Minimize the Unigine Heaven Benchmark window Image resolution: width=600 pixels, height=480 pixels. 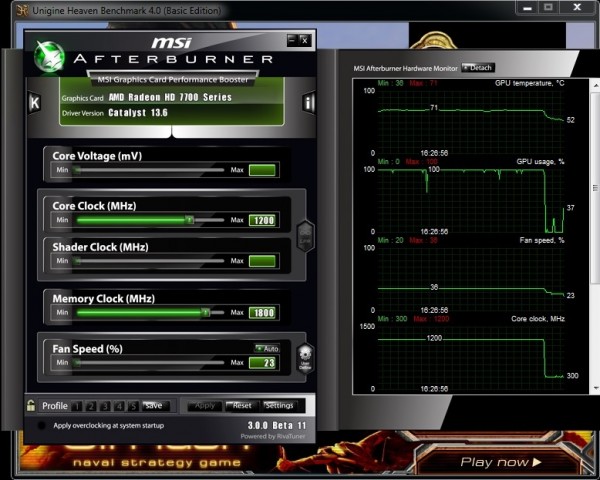(528, 8)
